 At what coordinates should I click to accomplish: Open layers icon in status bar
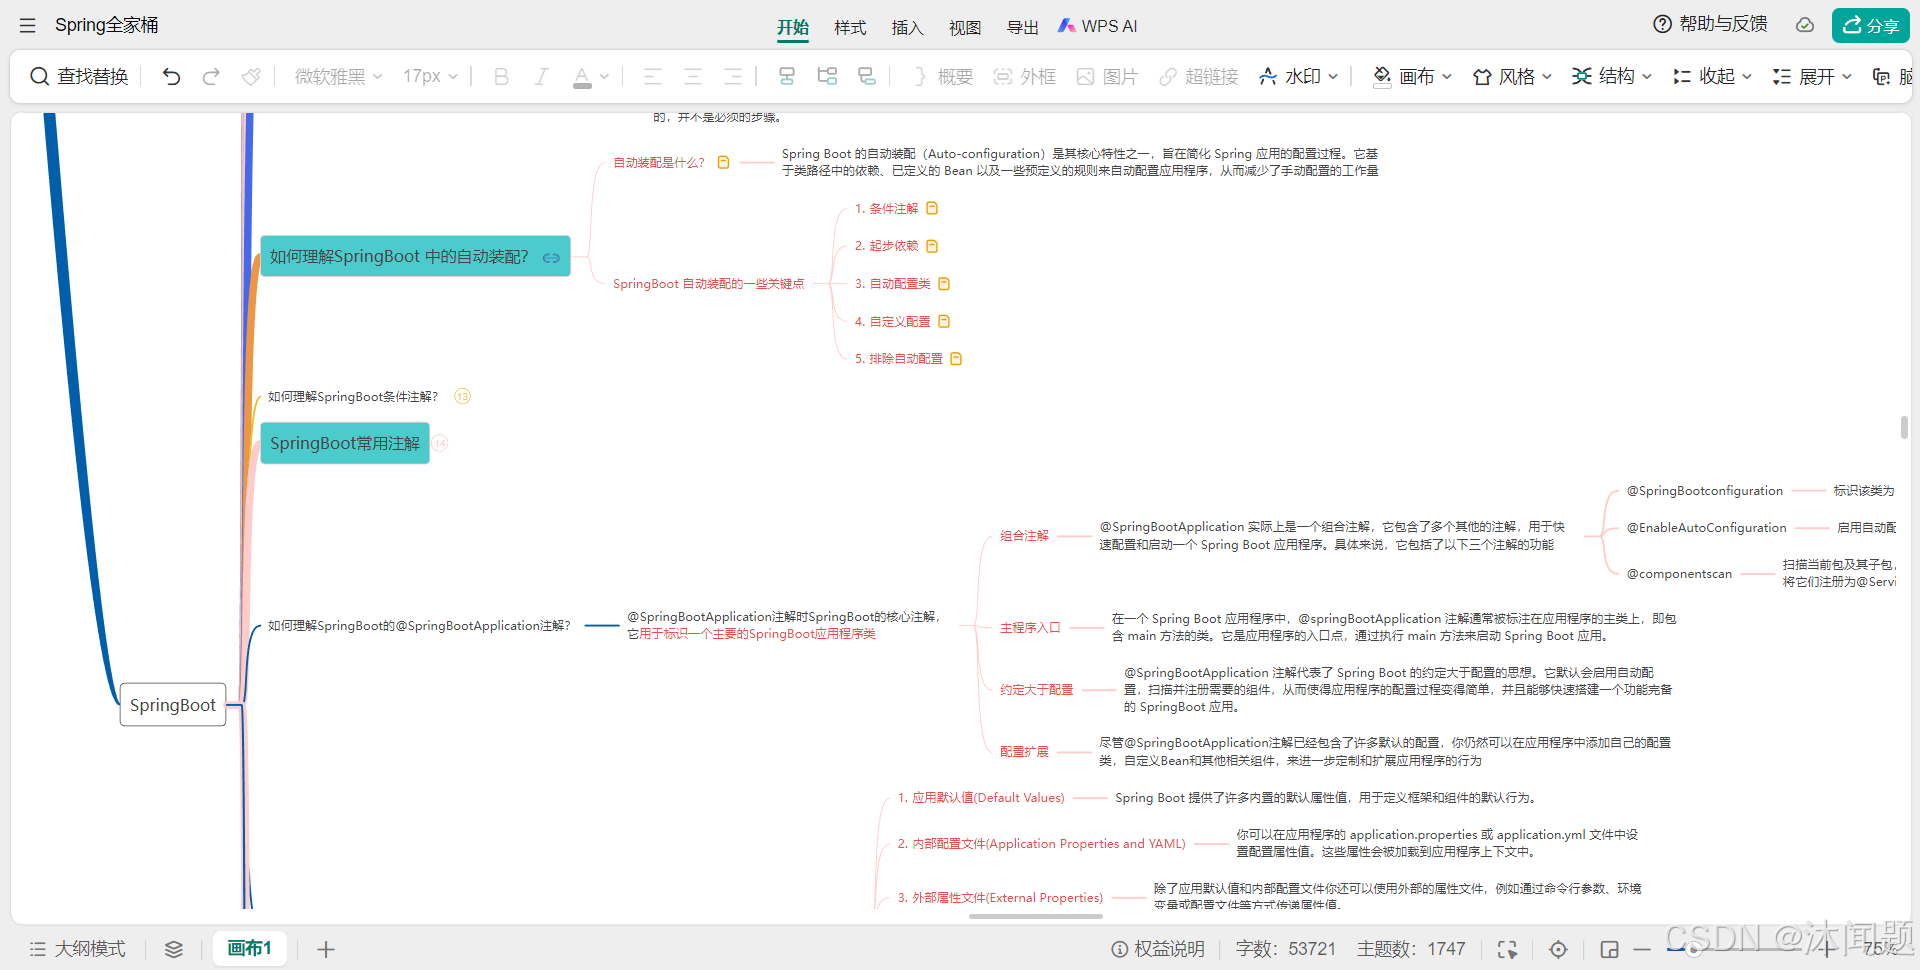174,949
